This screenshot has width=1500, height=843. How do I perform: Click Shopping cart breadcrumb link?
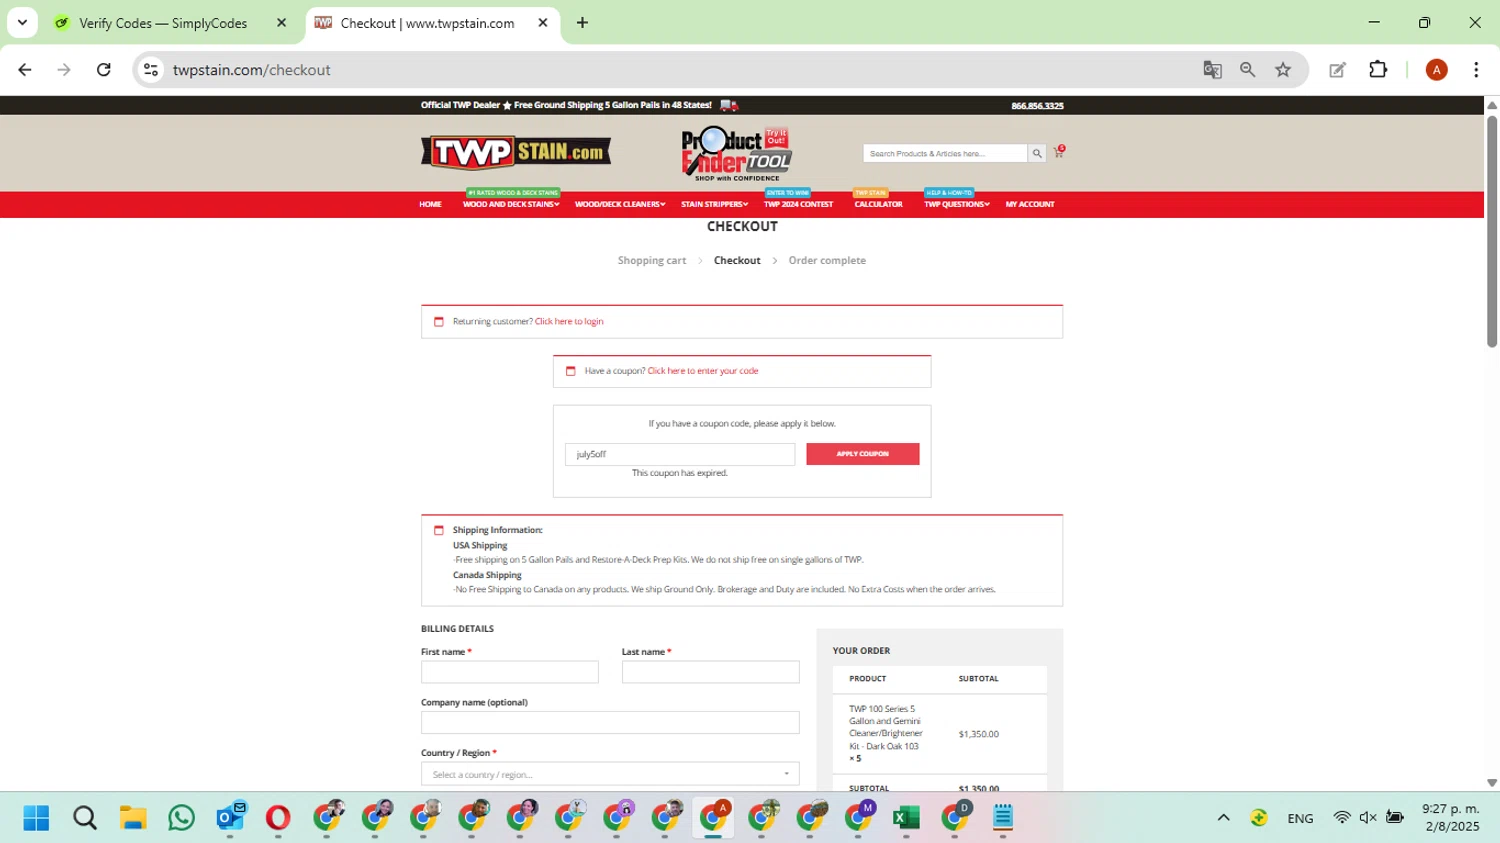(652, 260)
